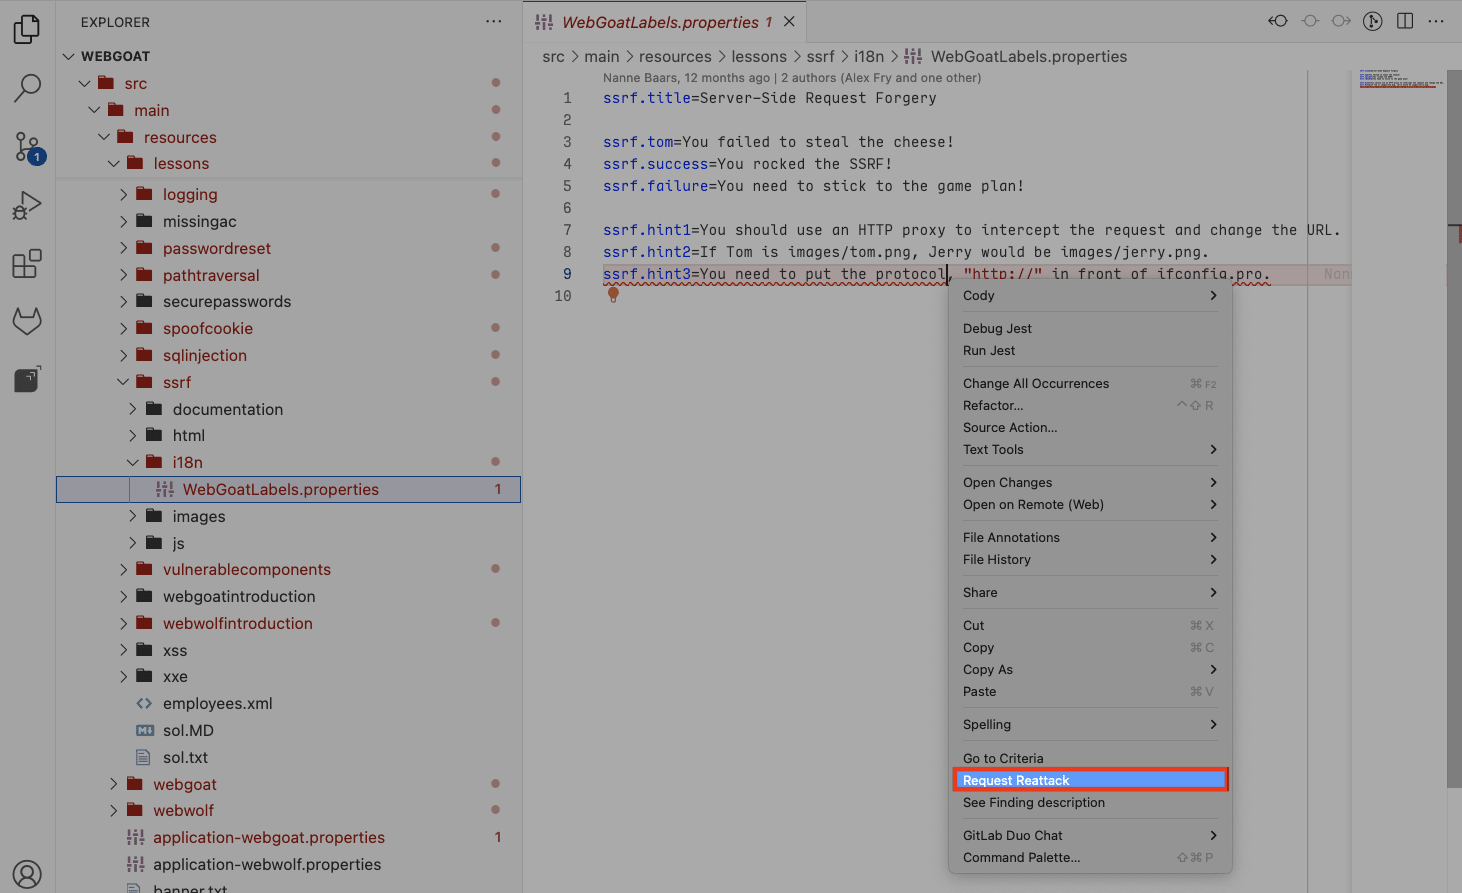Choose Refactor... menu item
This screenshot has width=1462, height=893.
[1090, 405]
